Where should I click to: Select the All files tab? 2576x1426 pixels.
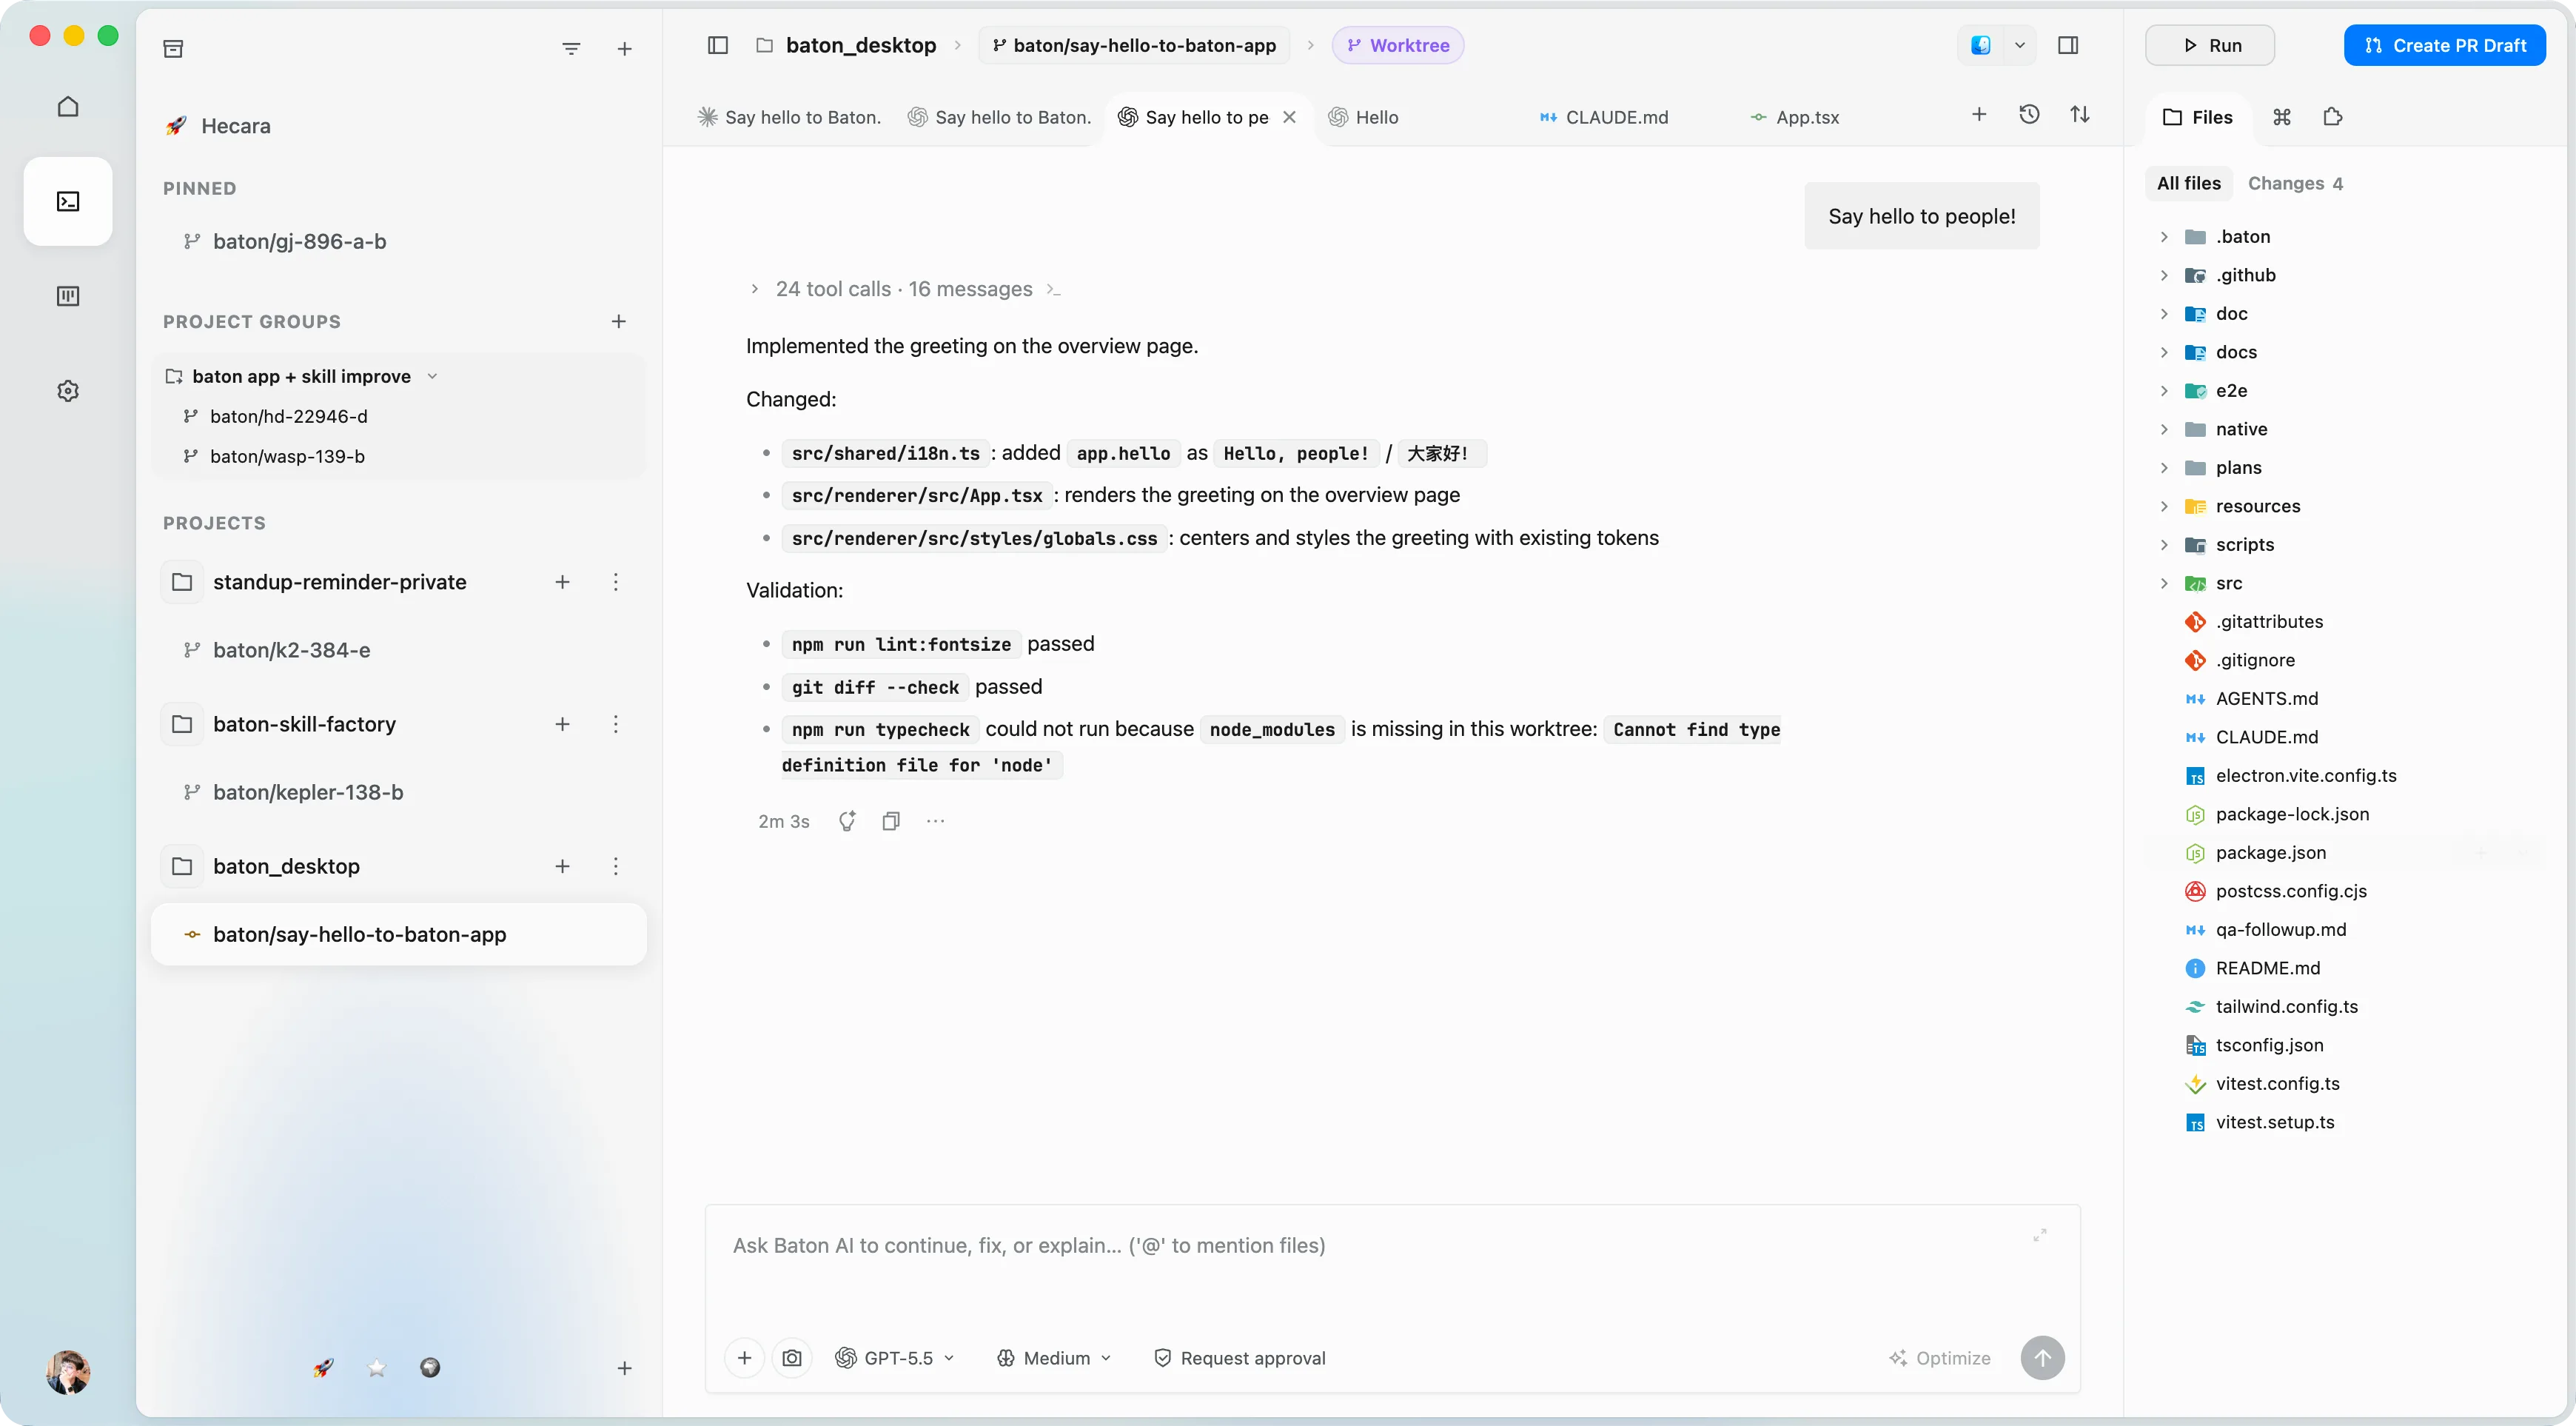[x=2188, y=183]
